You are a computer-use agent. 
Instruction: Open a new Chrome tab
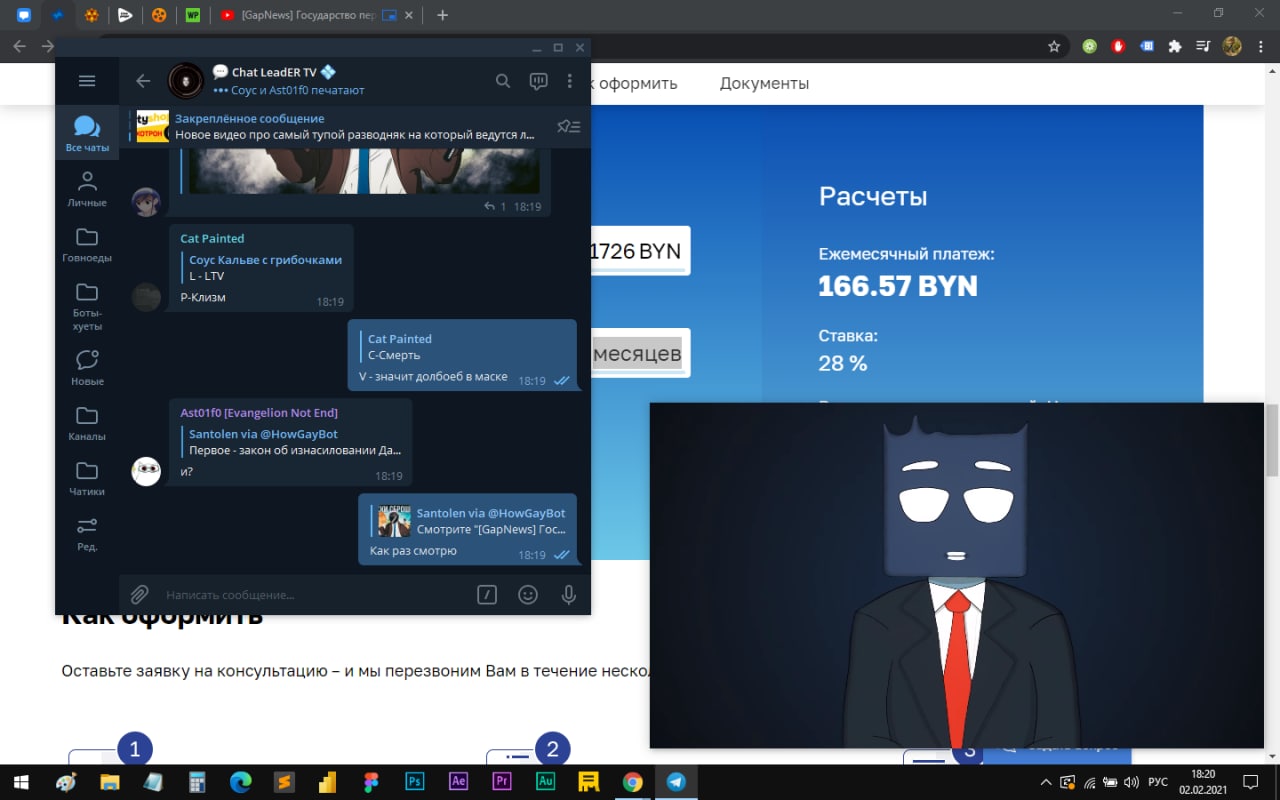(443, 15)
